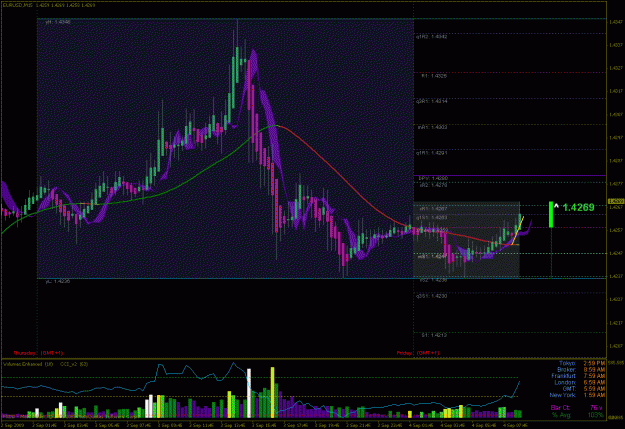Click the London 6:59 AM clock entry
This screenshot has width=625, height=429.
click(580, 382)
